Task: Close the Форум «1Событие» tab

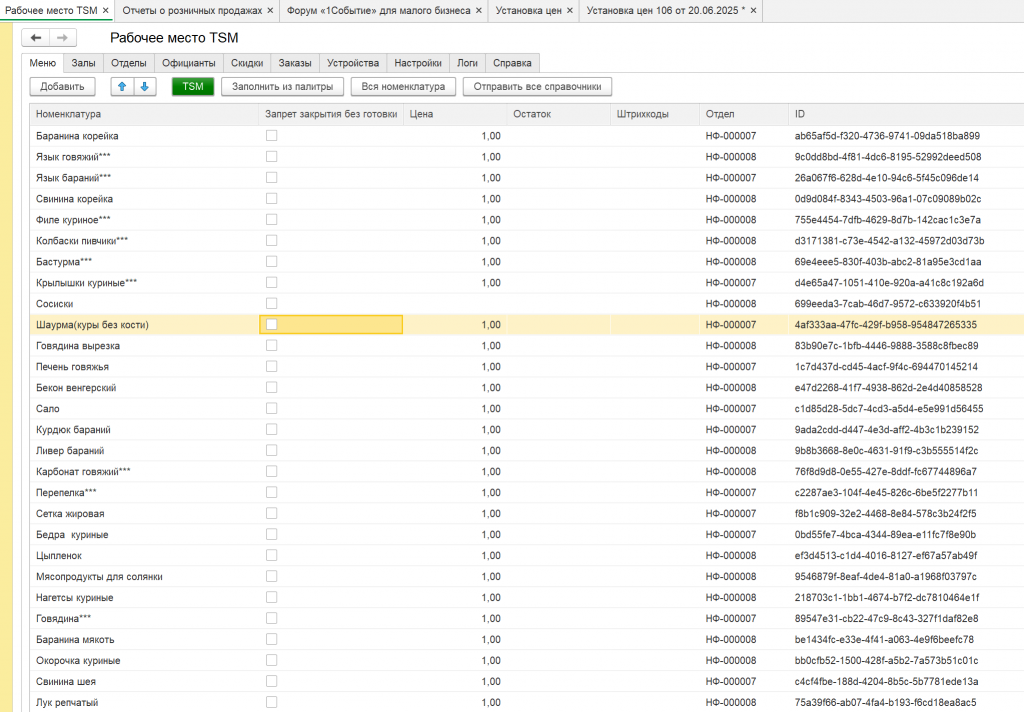Action: tap(479, 10)
